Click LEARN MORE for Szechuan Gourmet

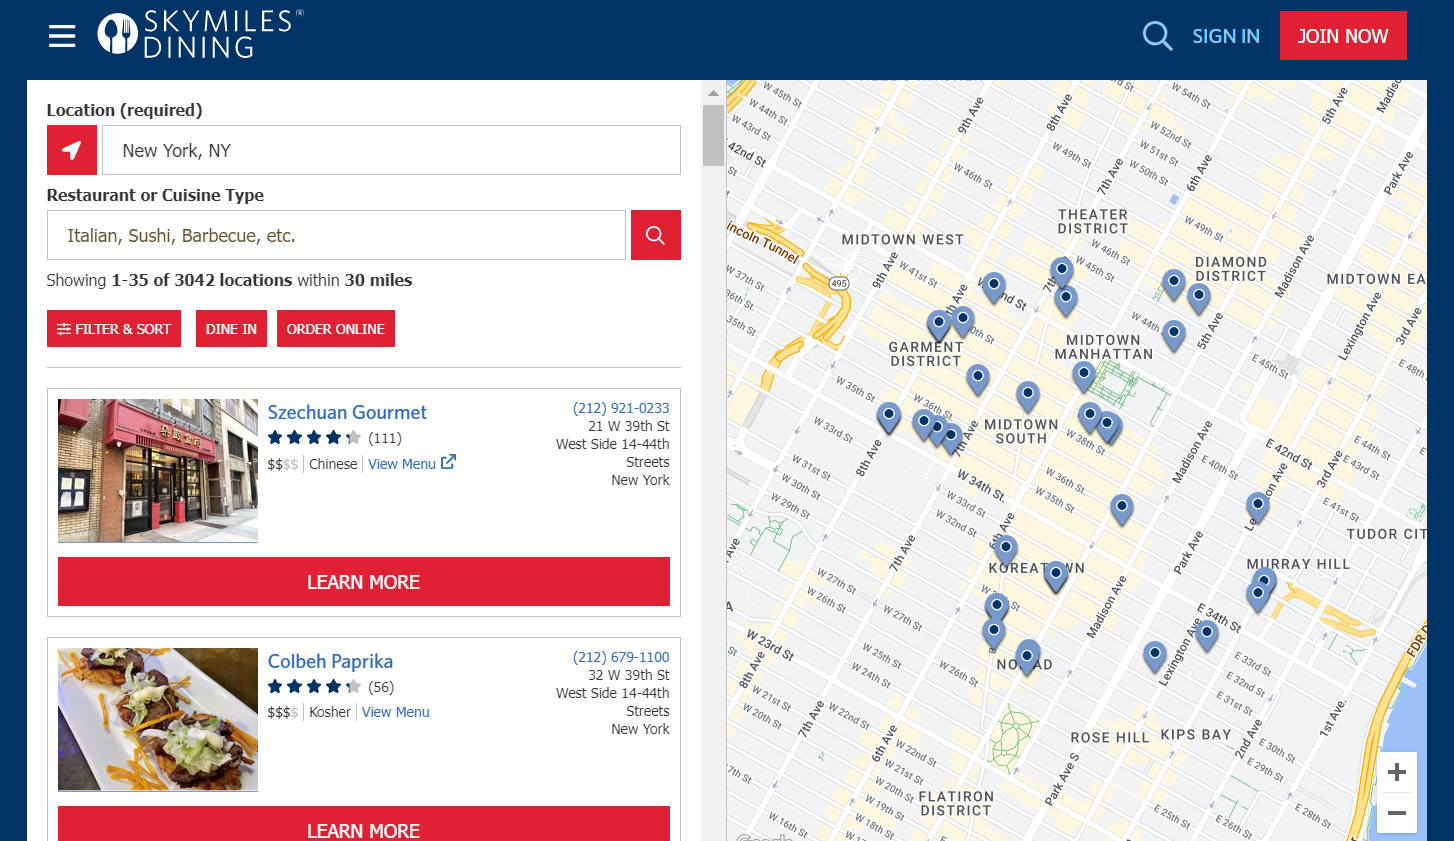pyautogui.click(x=364, y=582)
